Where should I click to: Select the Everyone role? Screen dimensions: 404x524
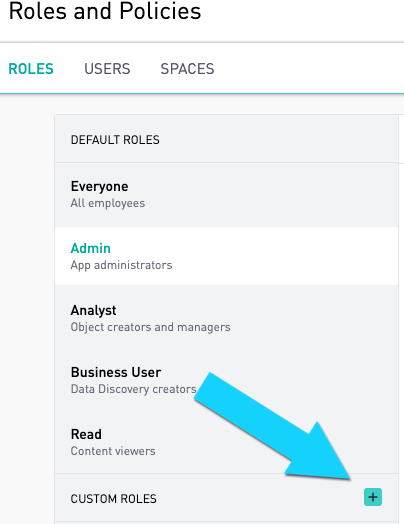[x=226, y=194]
